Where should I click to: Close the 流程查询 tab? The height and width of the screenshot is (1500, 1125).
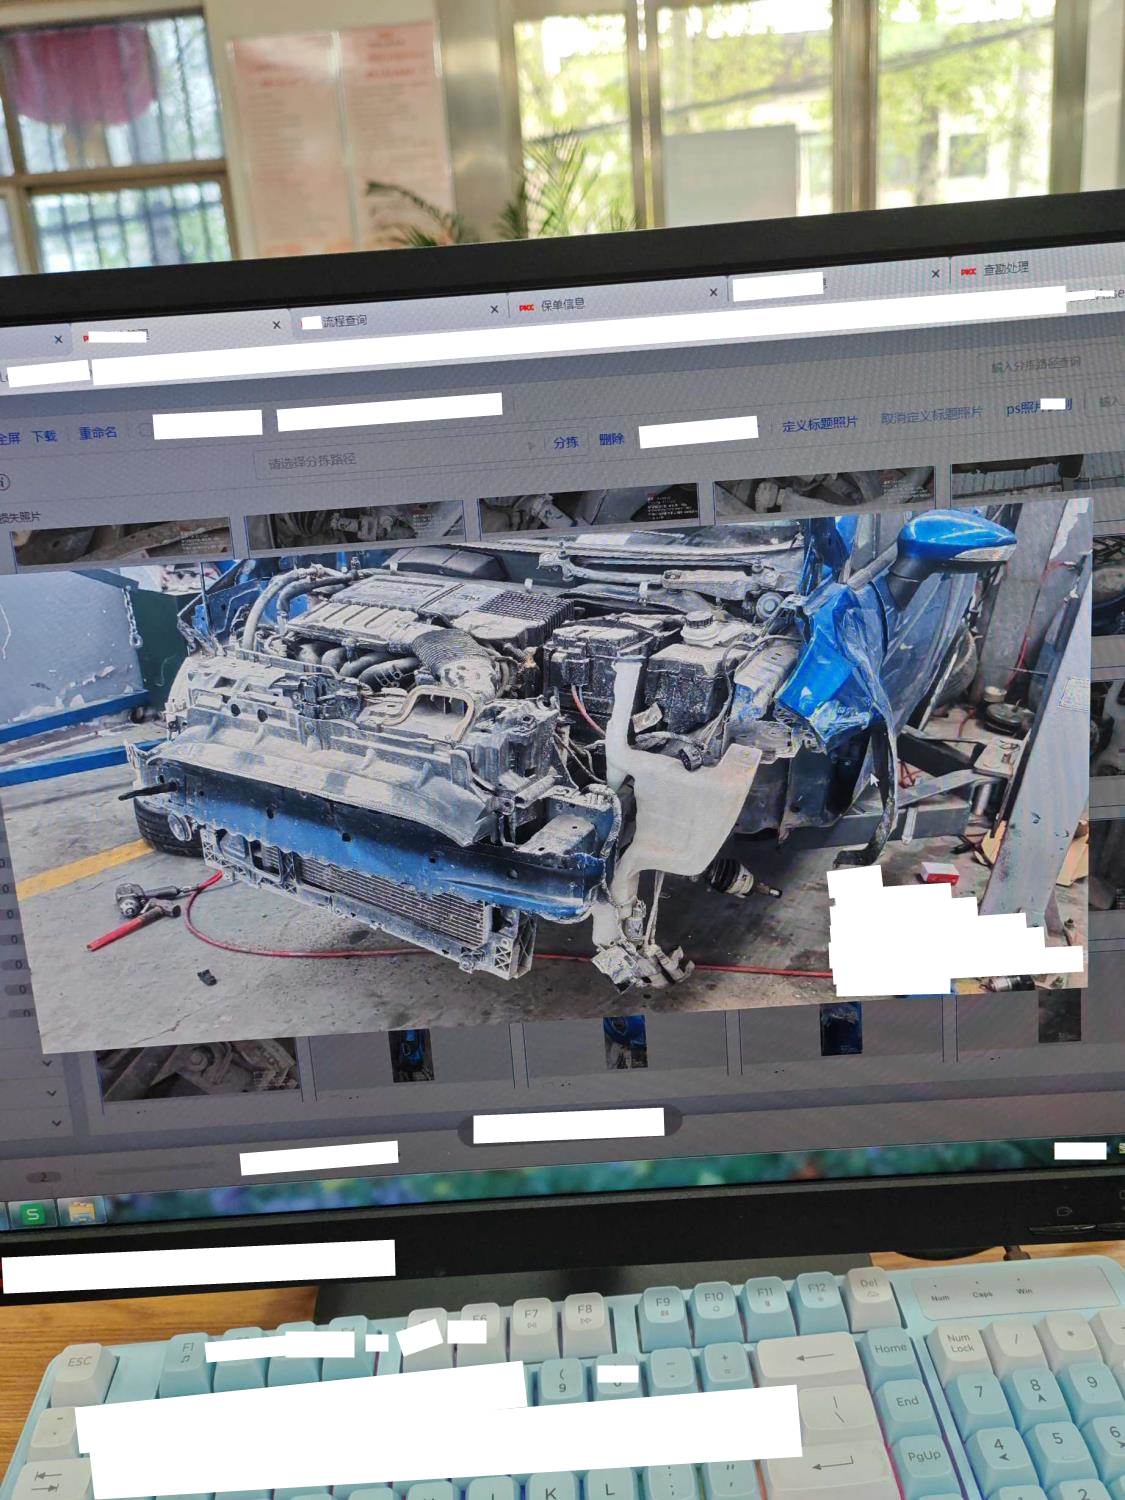coord(494,310)
